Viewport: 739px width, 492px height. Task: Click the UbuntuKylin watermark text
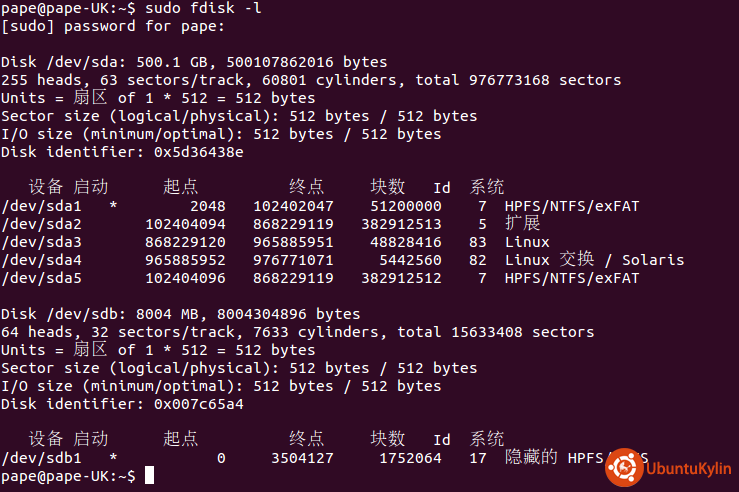688,467
